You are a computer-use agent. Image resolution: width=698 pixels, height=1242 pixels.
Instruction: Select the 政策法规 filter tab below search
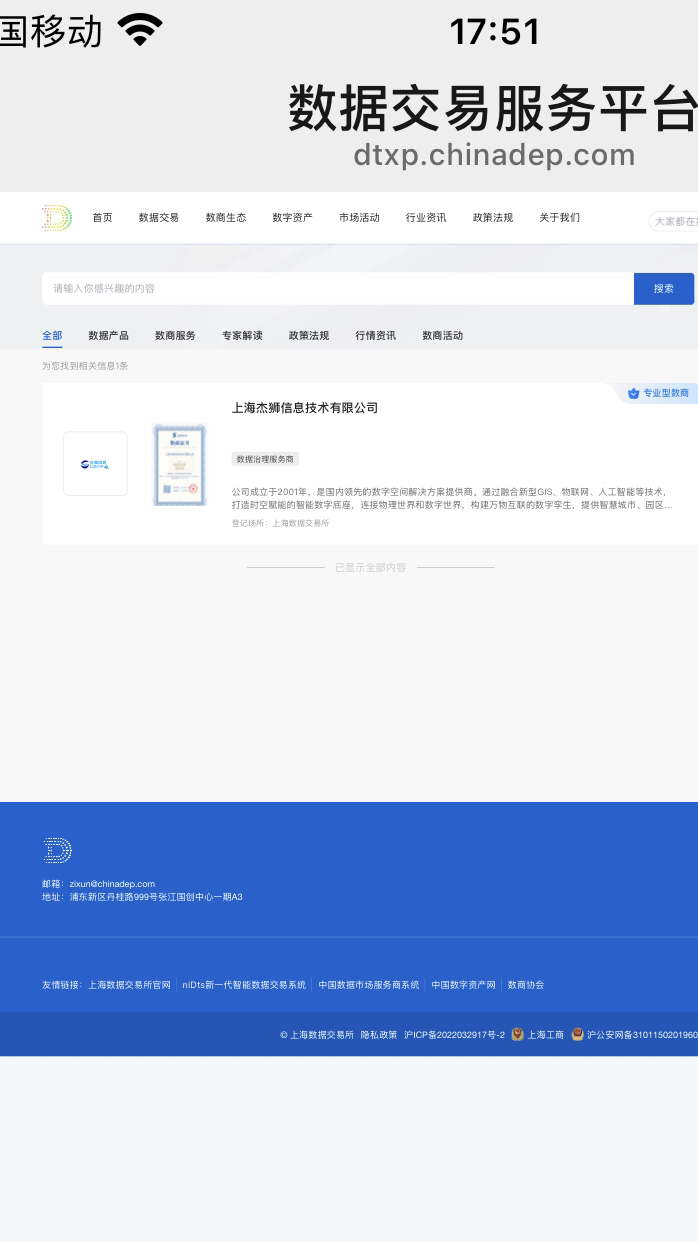click(x=309, y=336)
